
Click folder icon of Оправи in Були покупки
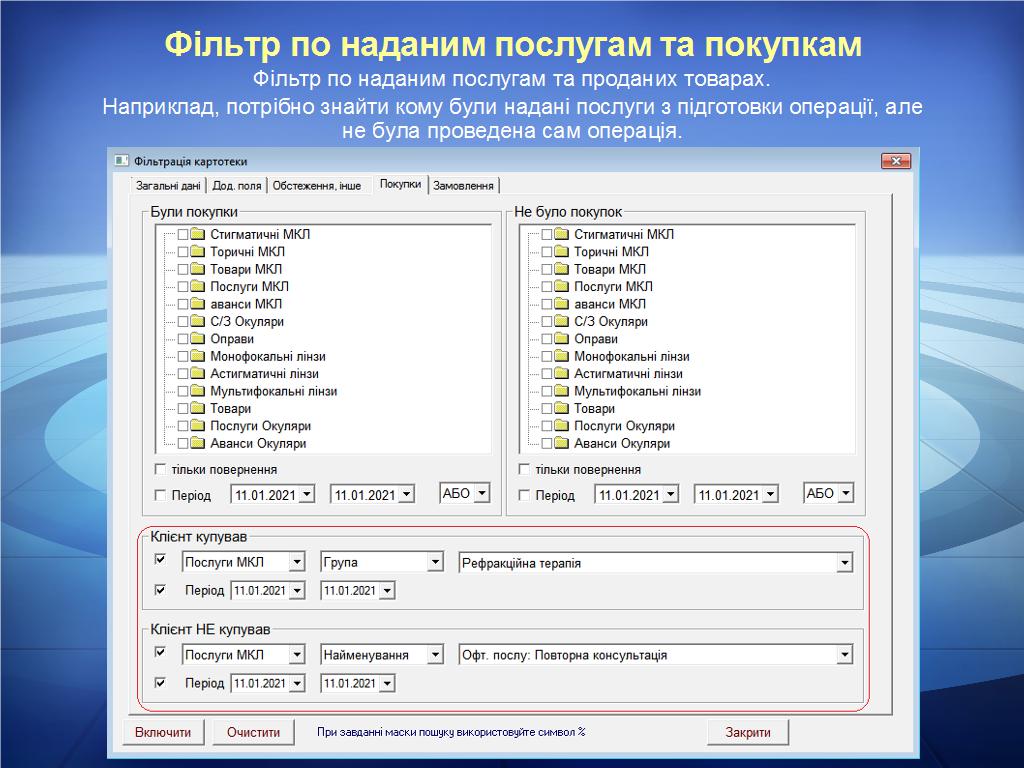[x=197, y=339]
